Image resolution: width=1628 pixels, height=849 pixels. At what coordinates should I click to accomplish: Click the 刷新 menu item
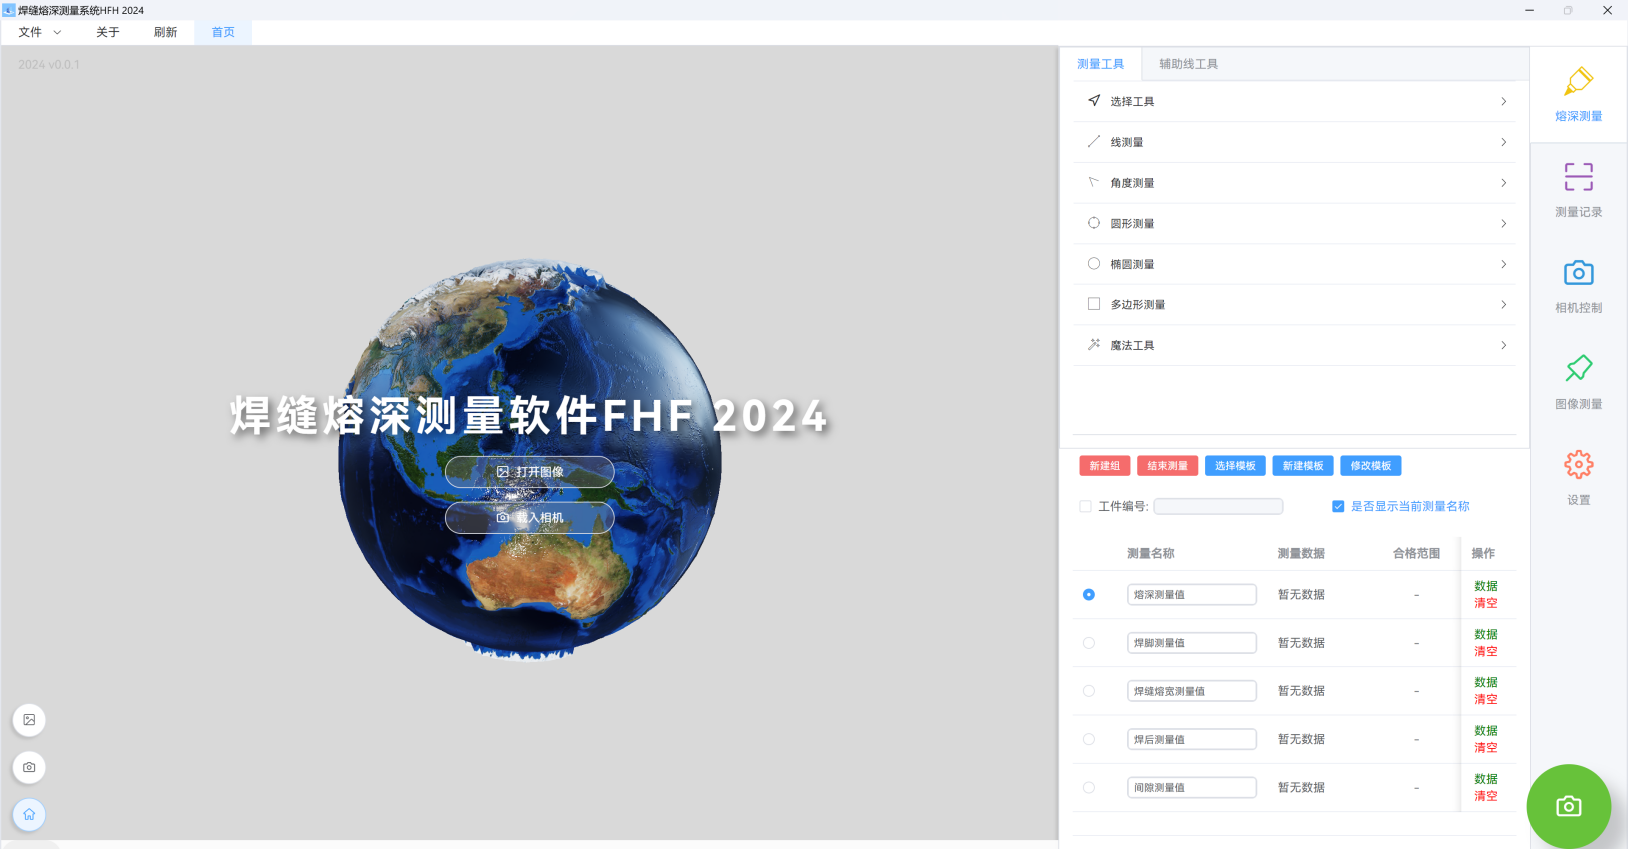(x=165, y=32)
